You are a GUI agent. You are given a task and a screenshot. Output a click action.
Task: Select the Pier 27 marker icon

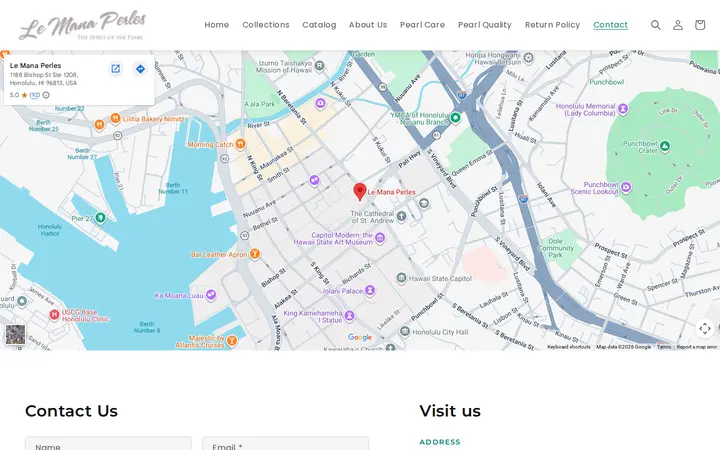click(101, 218)
